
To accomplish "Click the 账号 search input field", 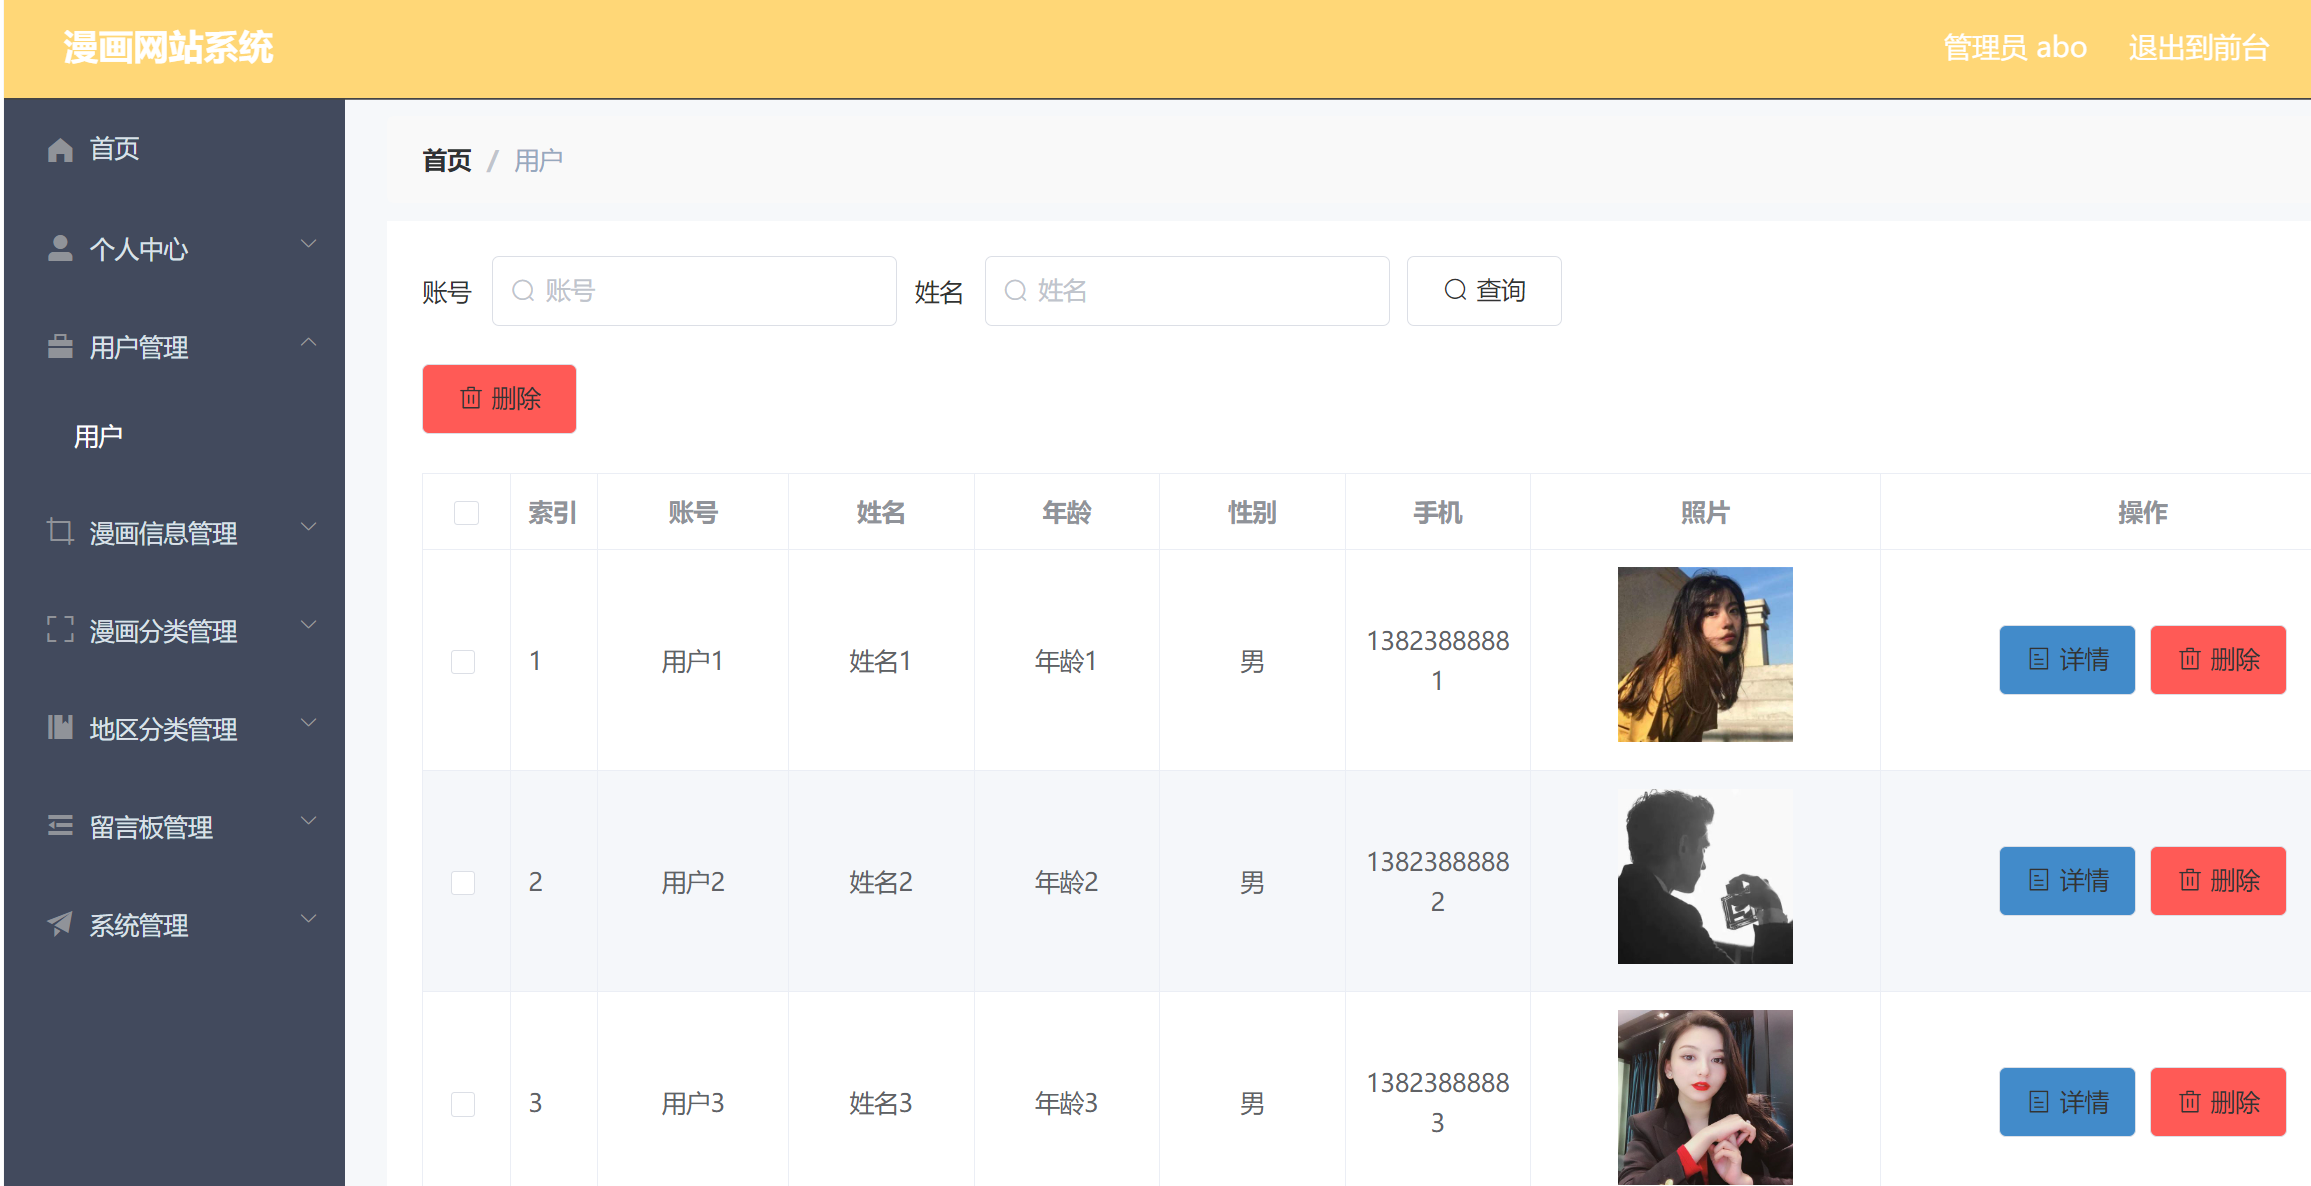I will coord(694,291).
